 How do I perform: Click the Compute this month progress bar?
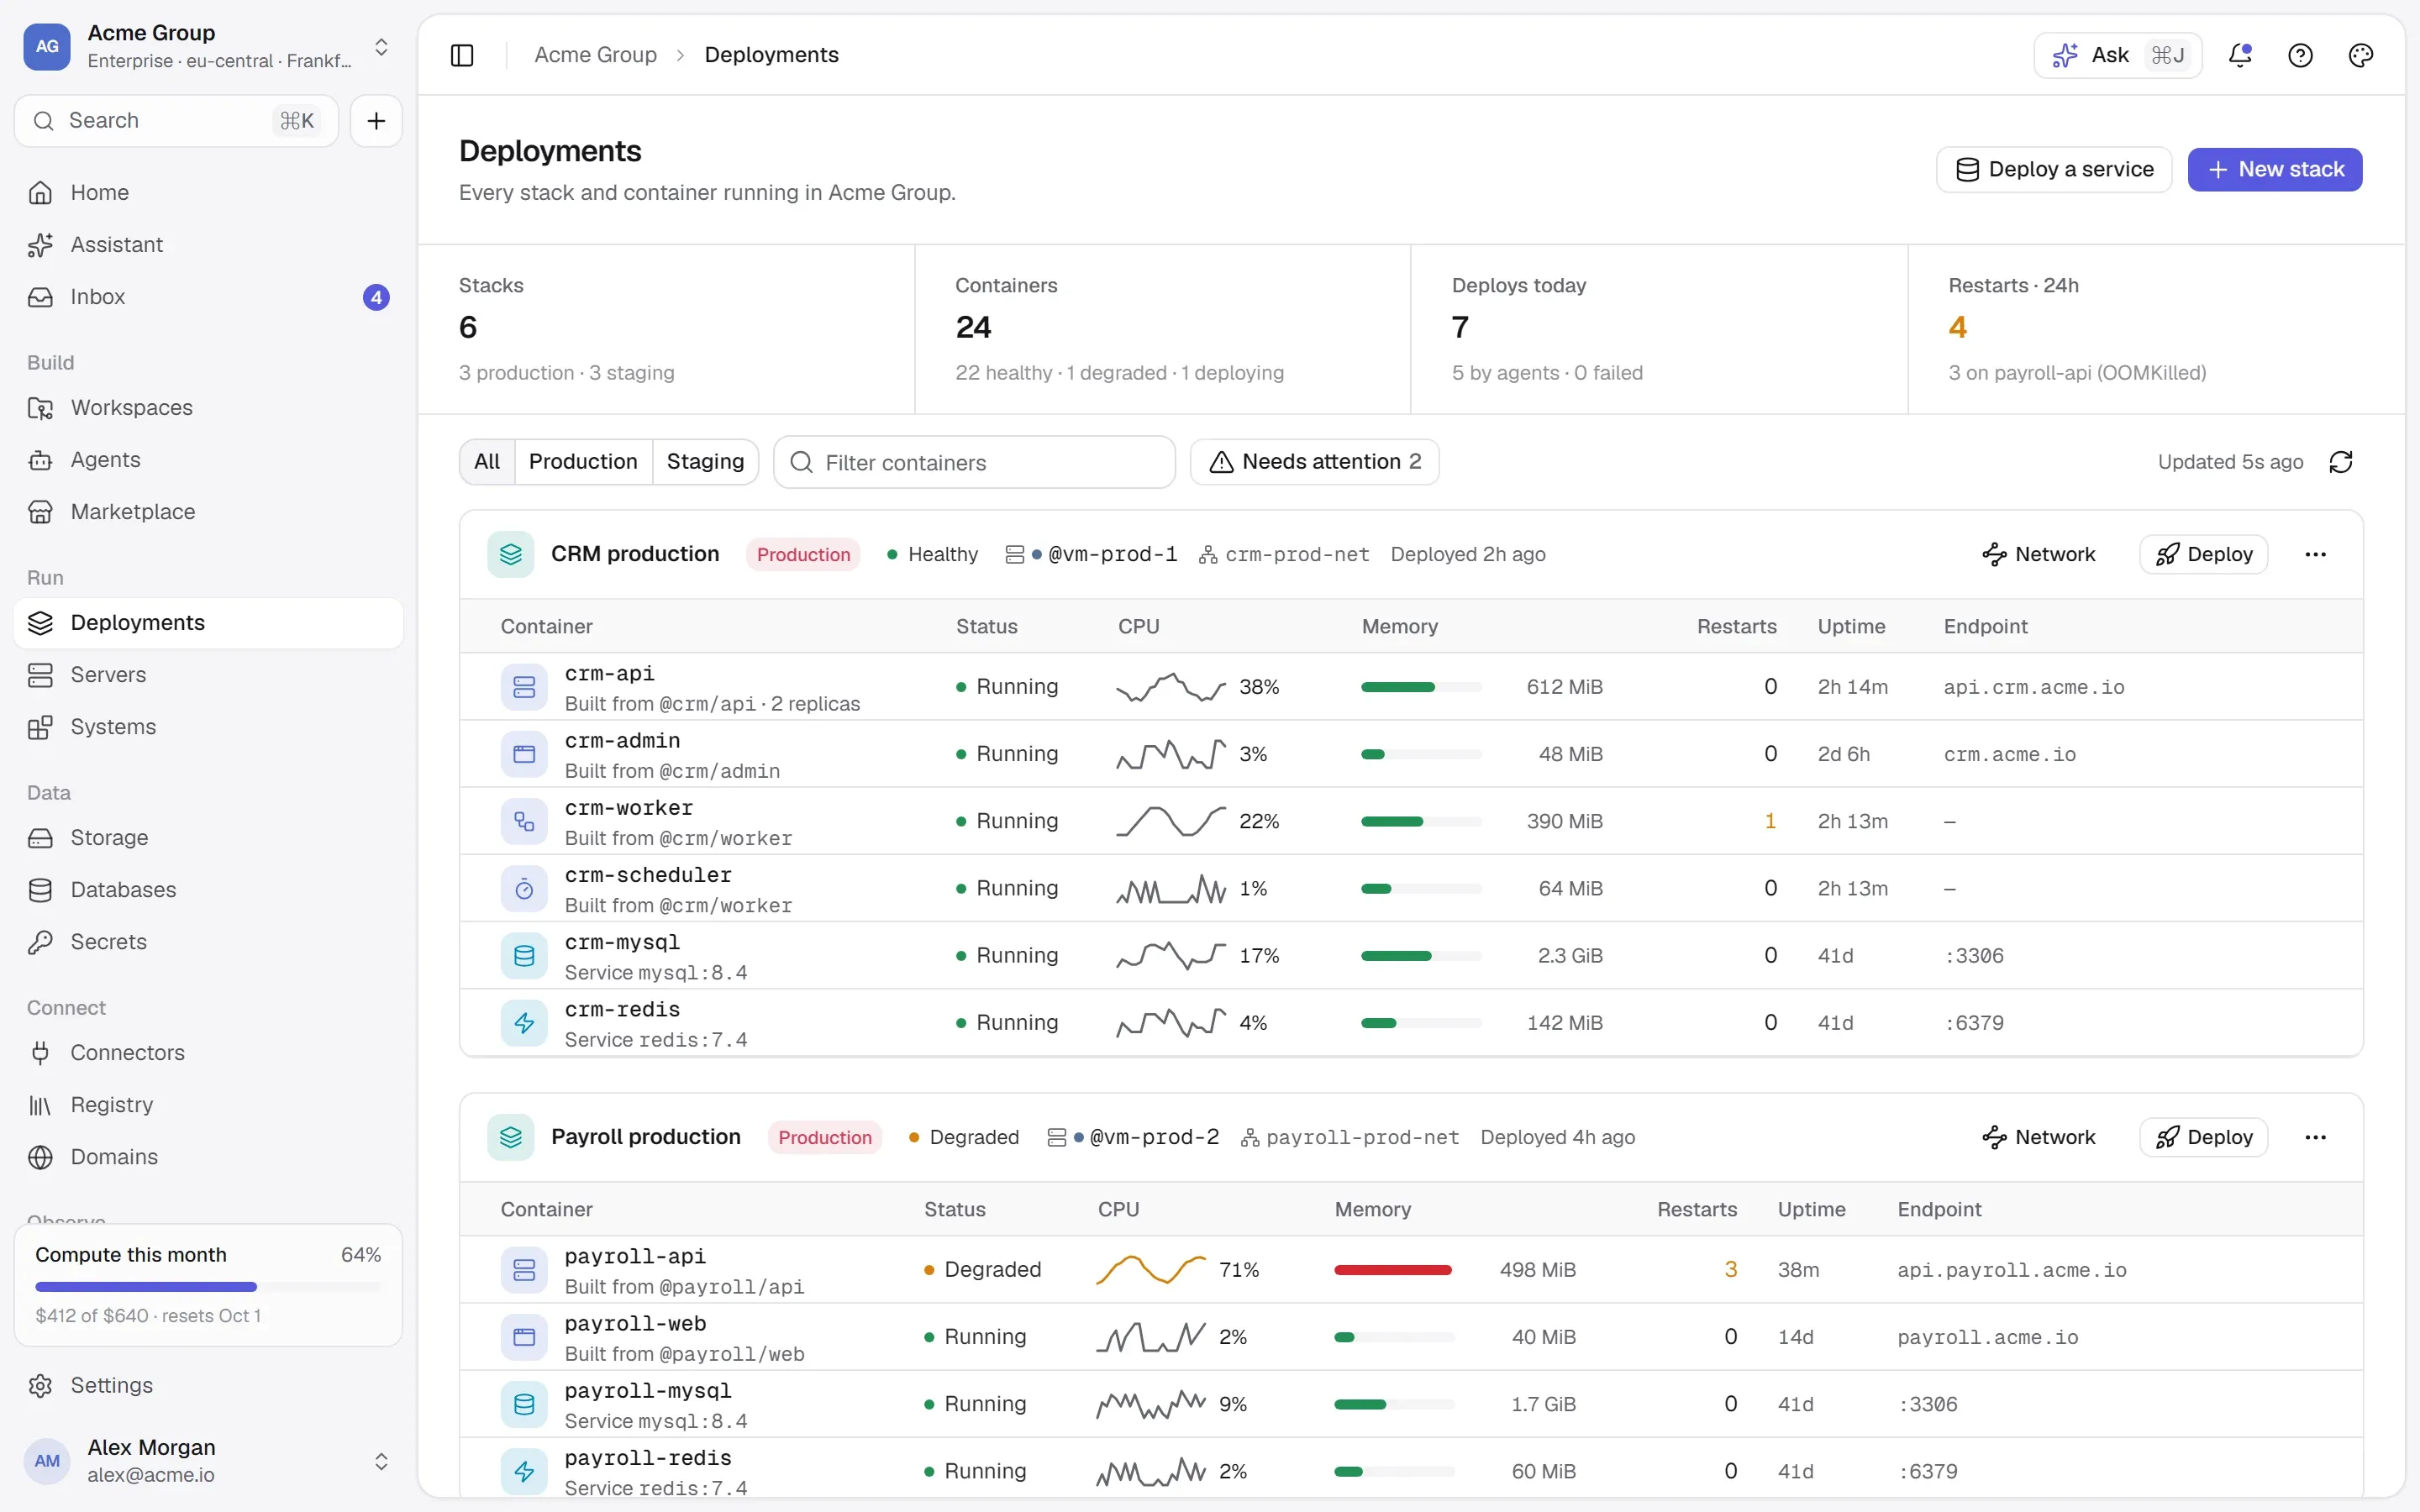coord(208,1287)
